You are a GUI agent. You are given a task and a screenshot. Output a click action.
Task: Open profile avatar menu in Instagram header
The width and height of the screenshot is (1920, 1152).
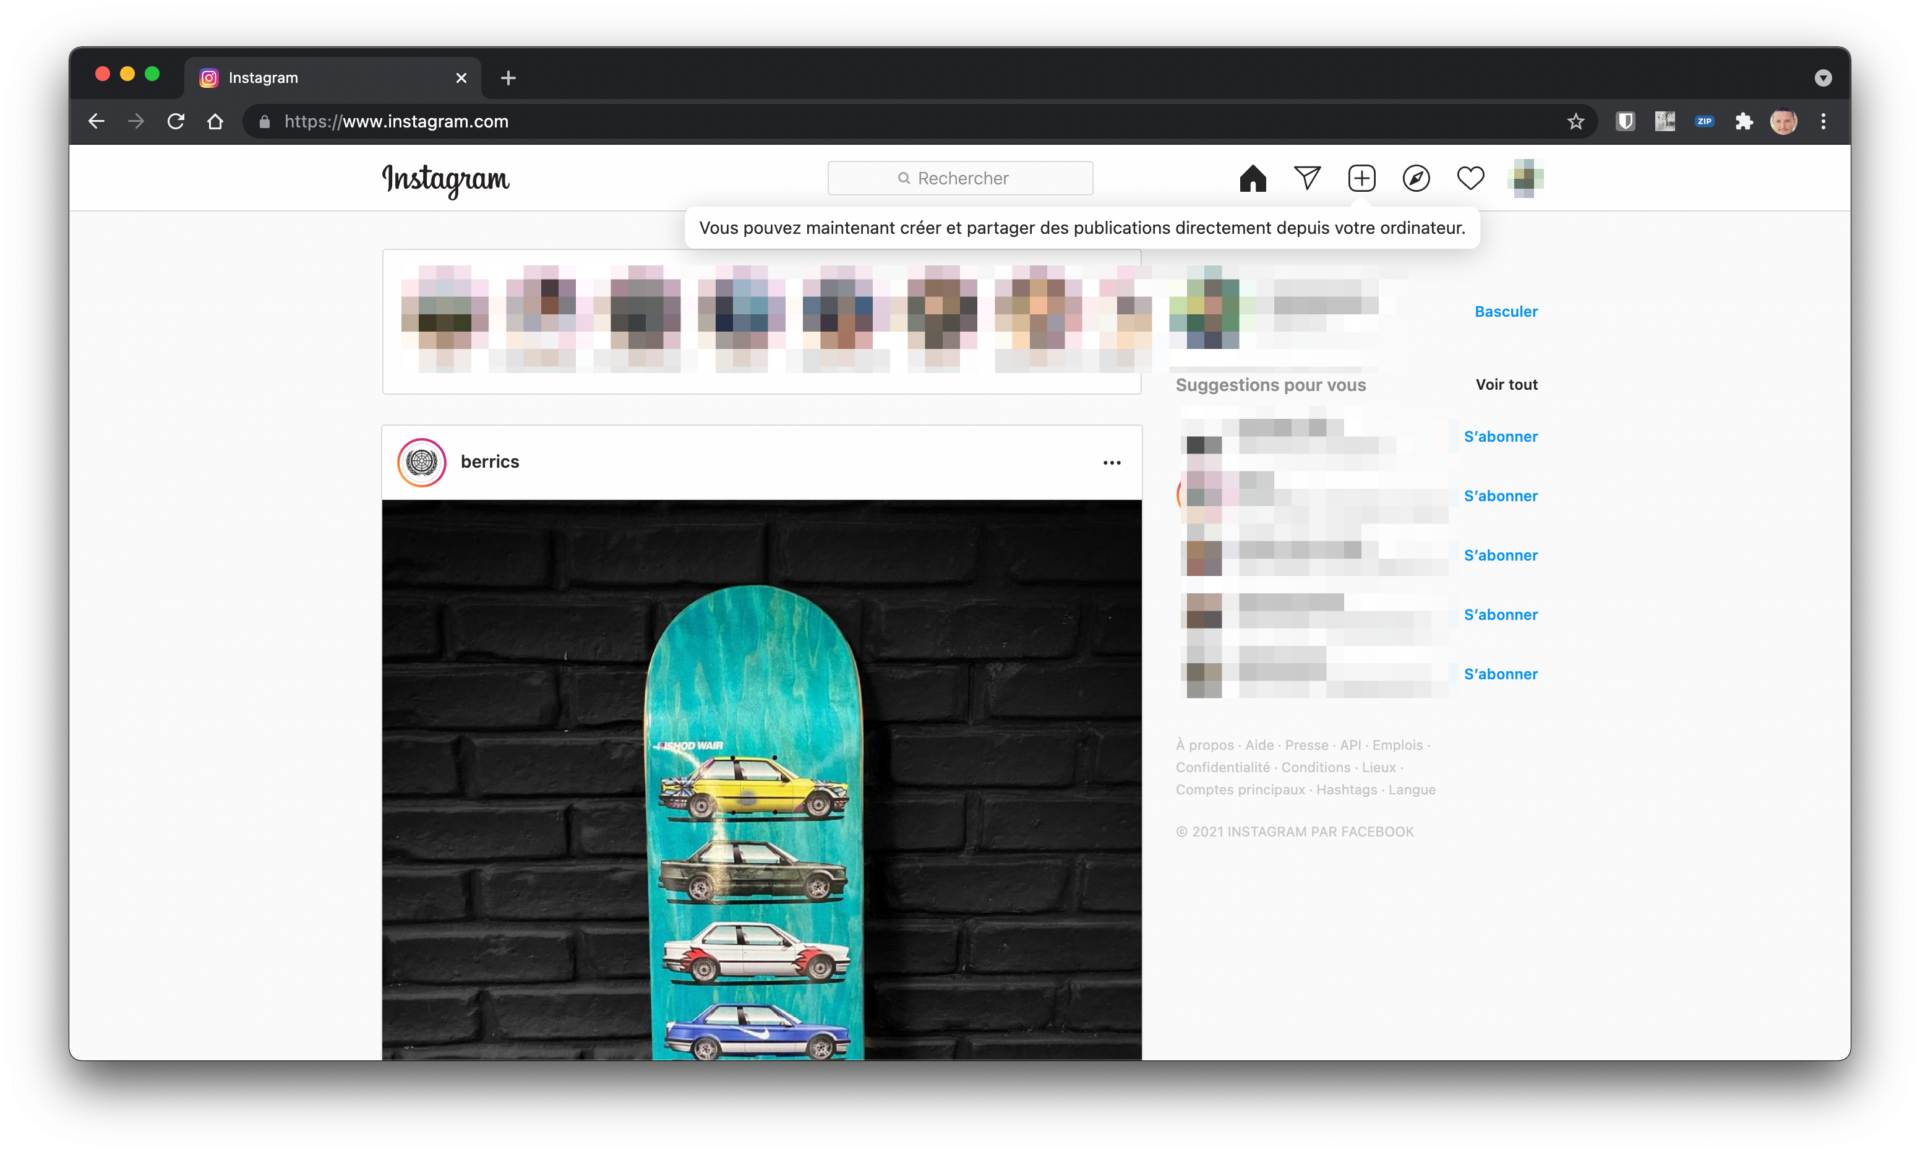pyautogui.click(x=1525, y=178)
